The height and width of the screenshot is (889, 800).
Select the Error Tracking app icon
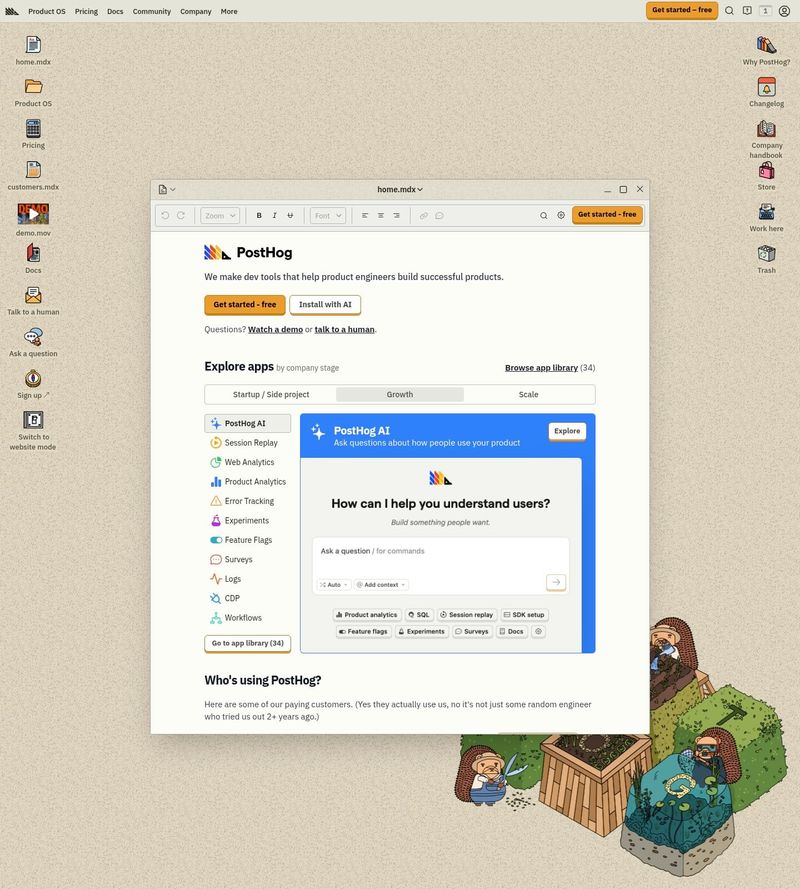[215, 501]
